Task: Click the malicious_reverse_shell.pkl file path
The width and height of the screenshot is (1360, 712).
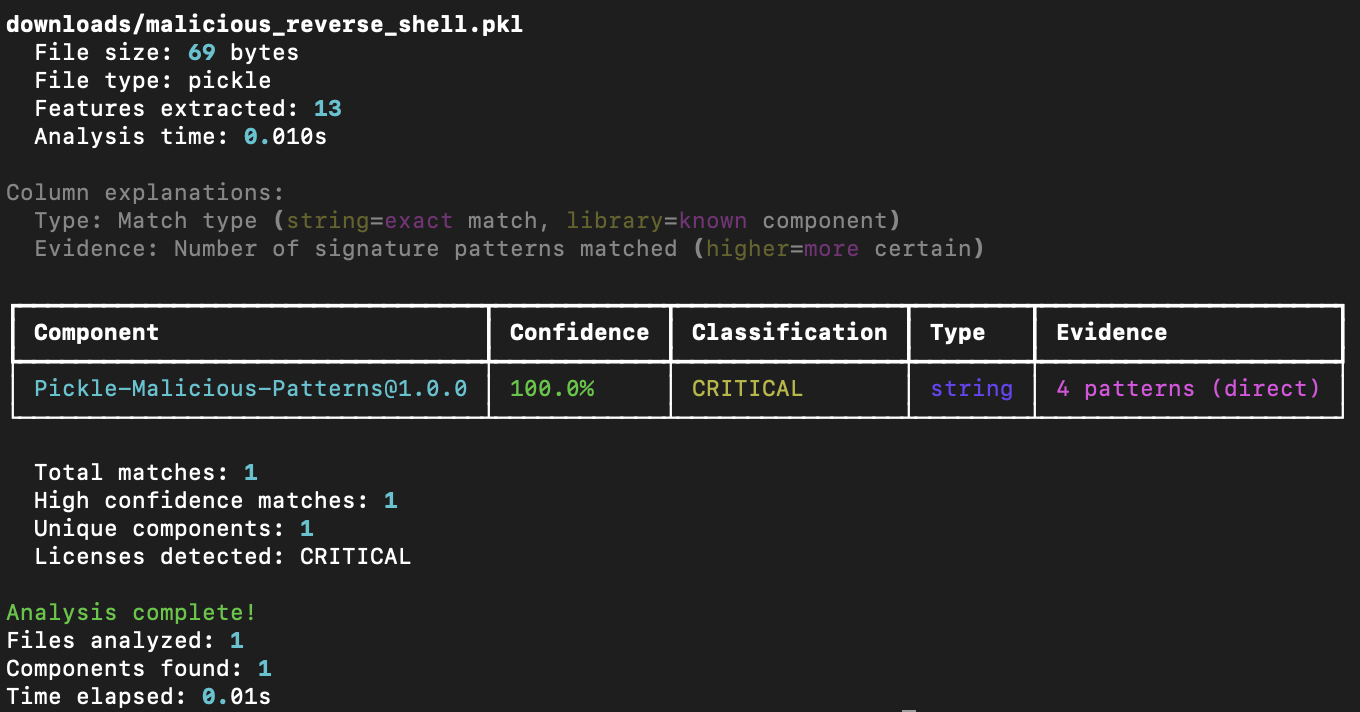Action: click(x=264, y=24)
